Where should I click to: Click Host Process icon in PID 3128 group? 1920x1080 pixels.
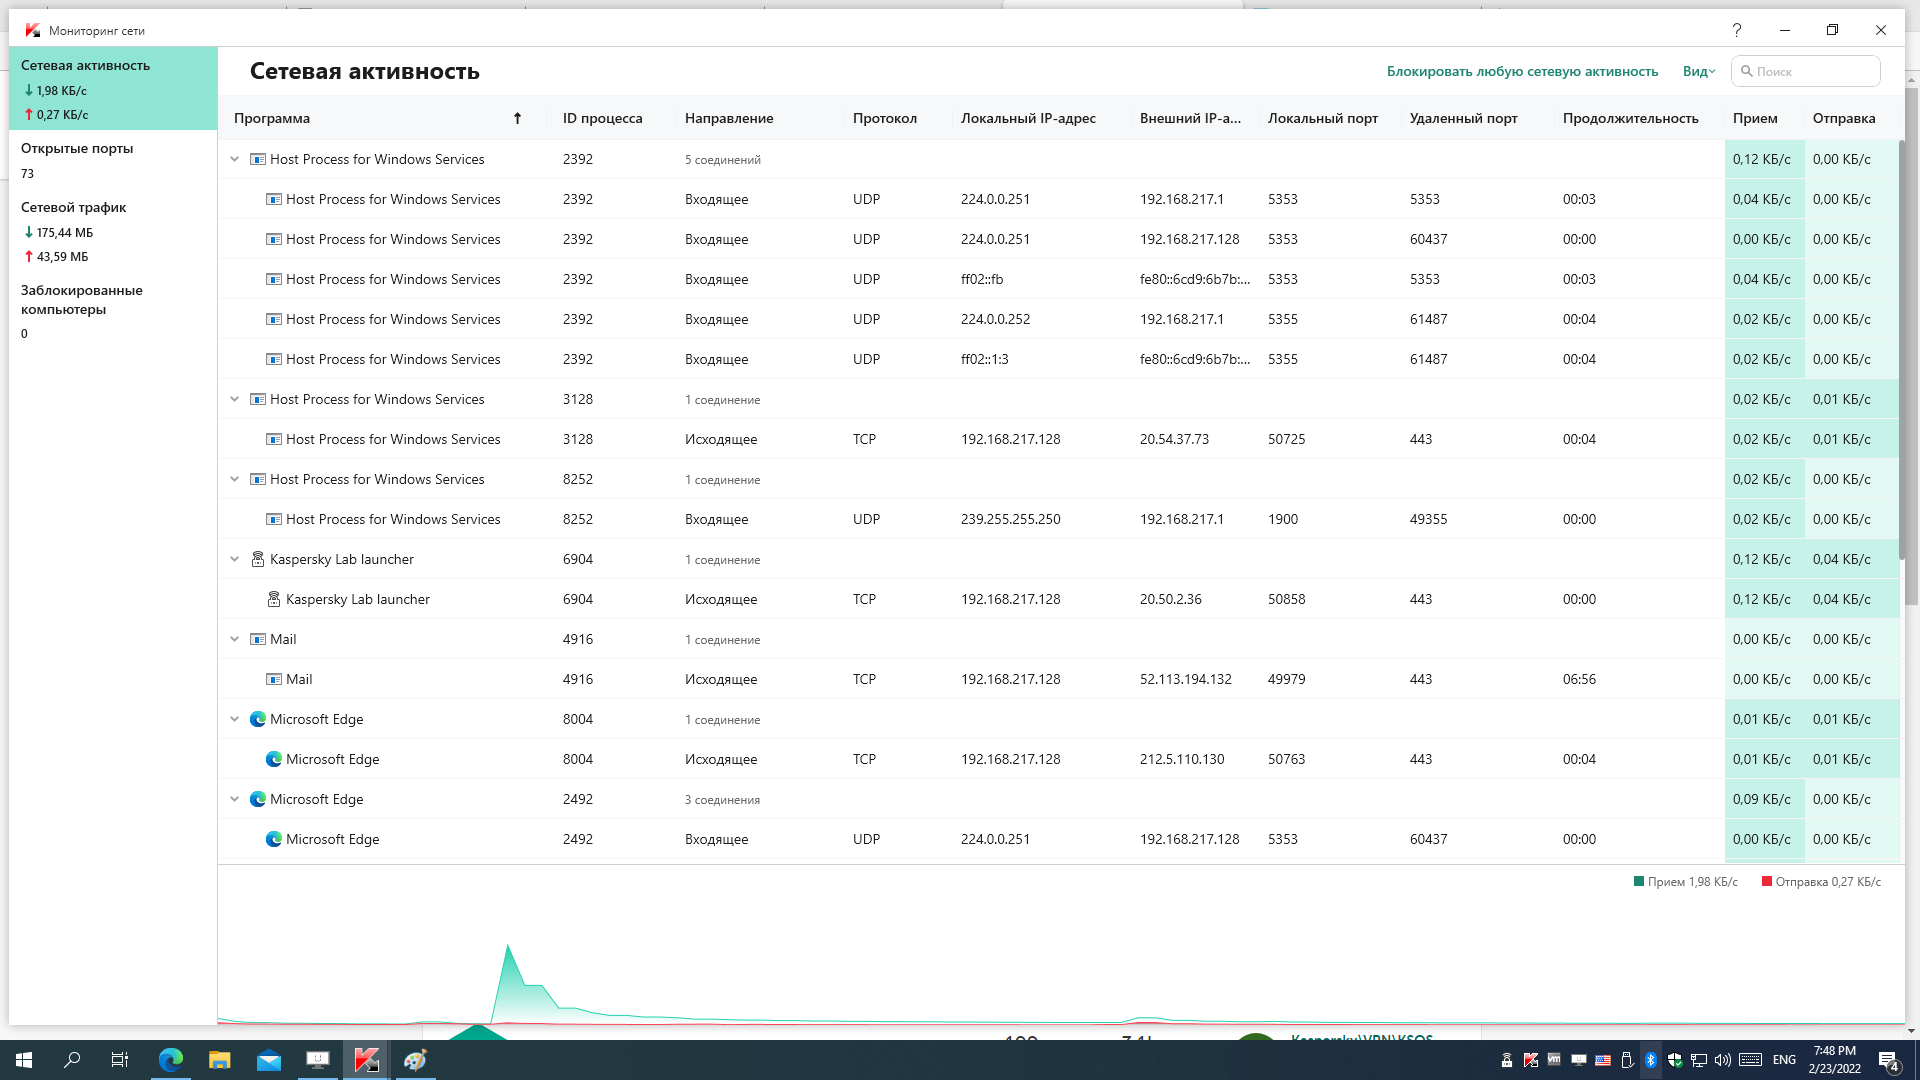pyautogui.click(x=257, y=399)
